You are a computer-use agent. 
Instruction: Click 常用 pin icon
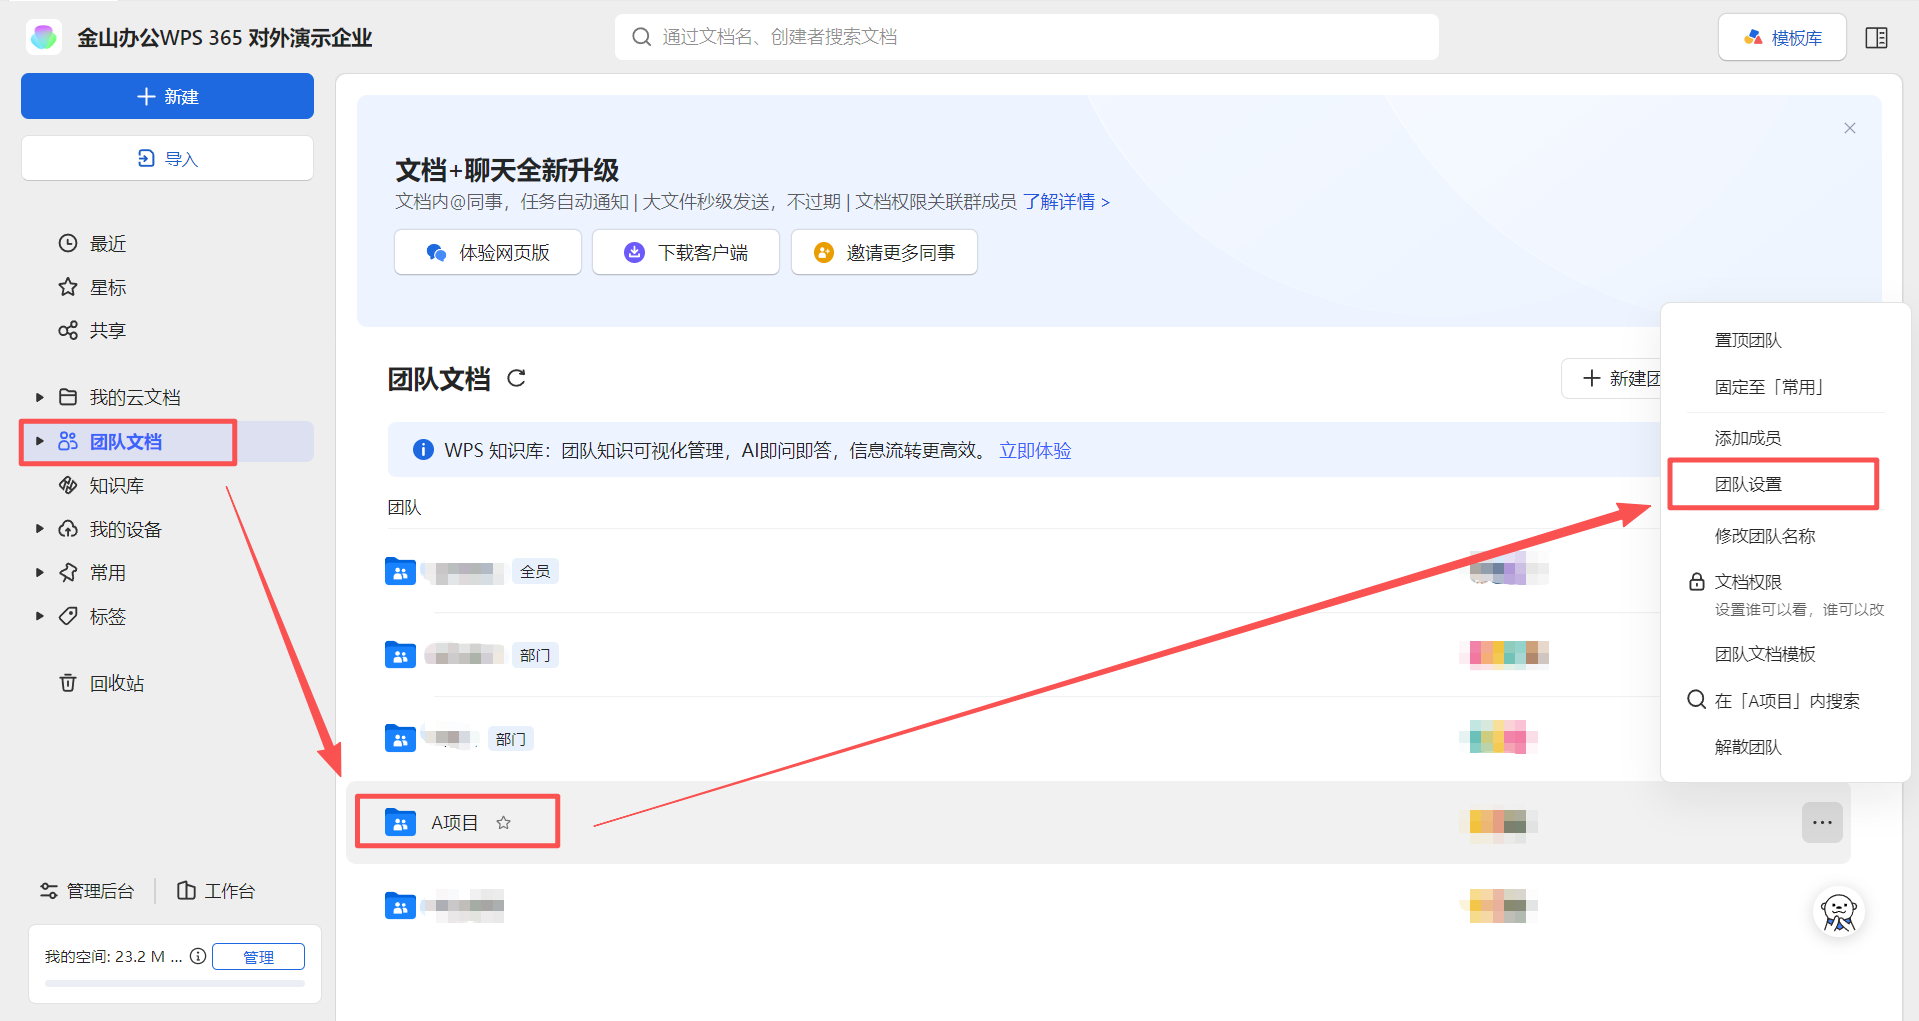coord(68,572)
